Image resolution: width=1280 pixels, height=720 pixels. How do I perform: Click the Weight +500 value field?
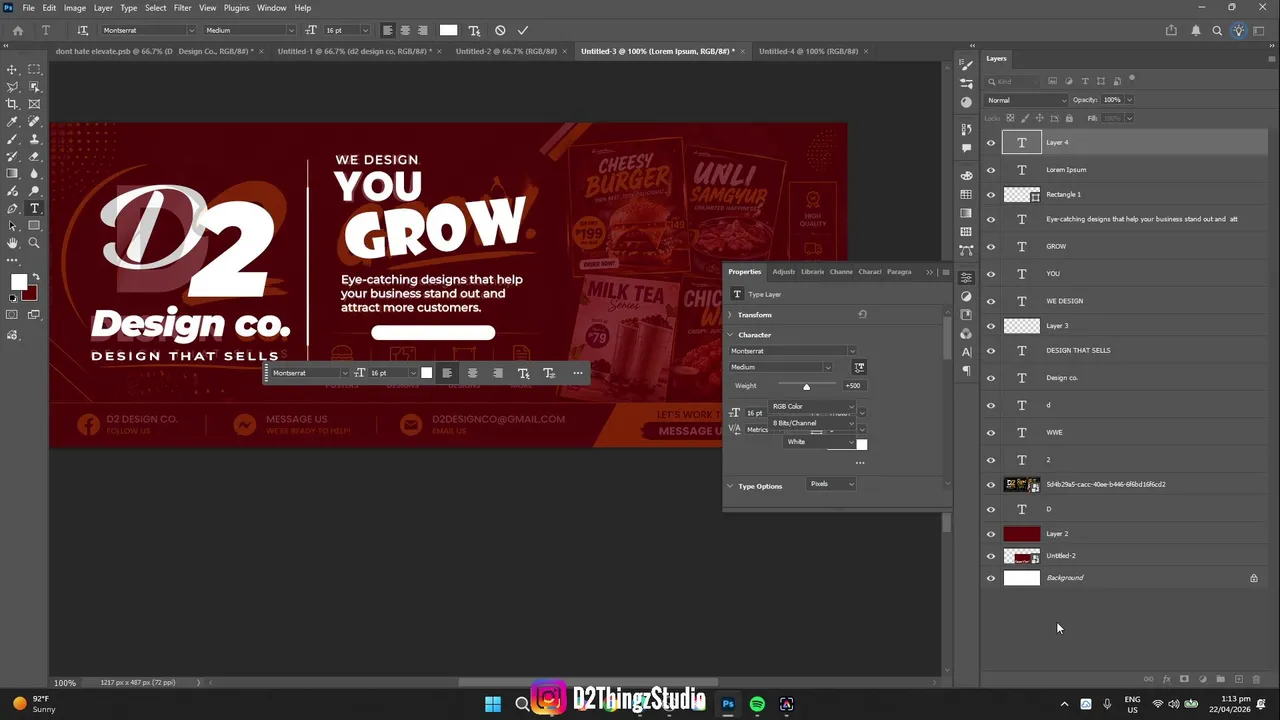pos(853,386)
